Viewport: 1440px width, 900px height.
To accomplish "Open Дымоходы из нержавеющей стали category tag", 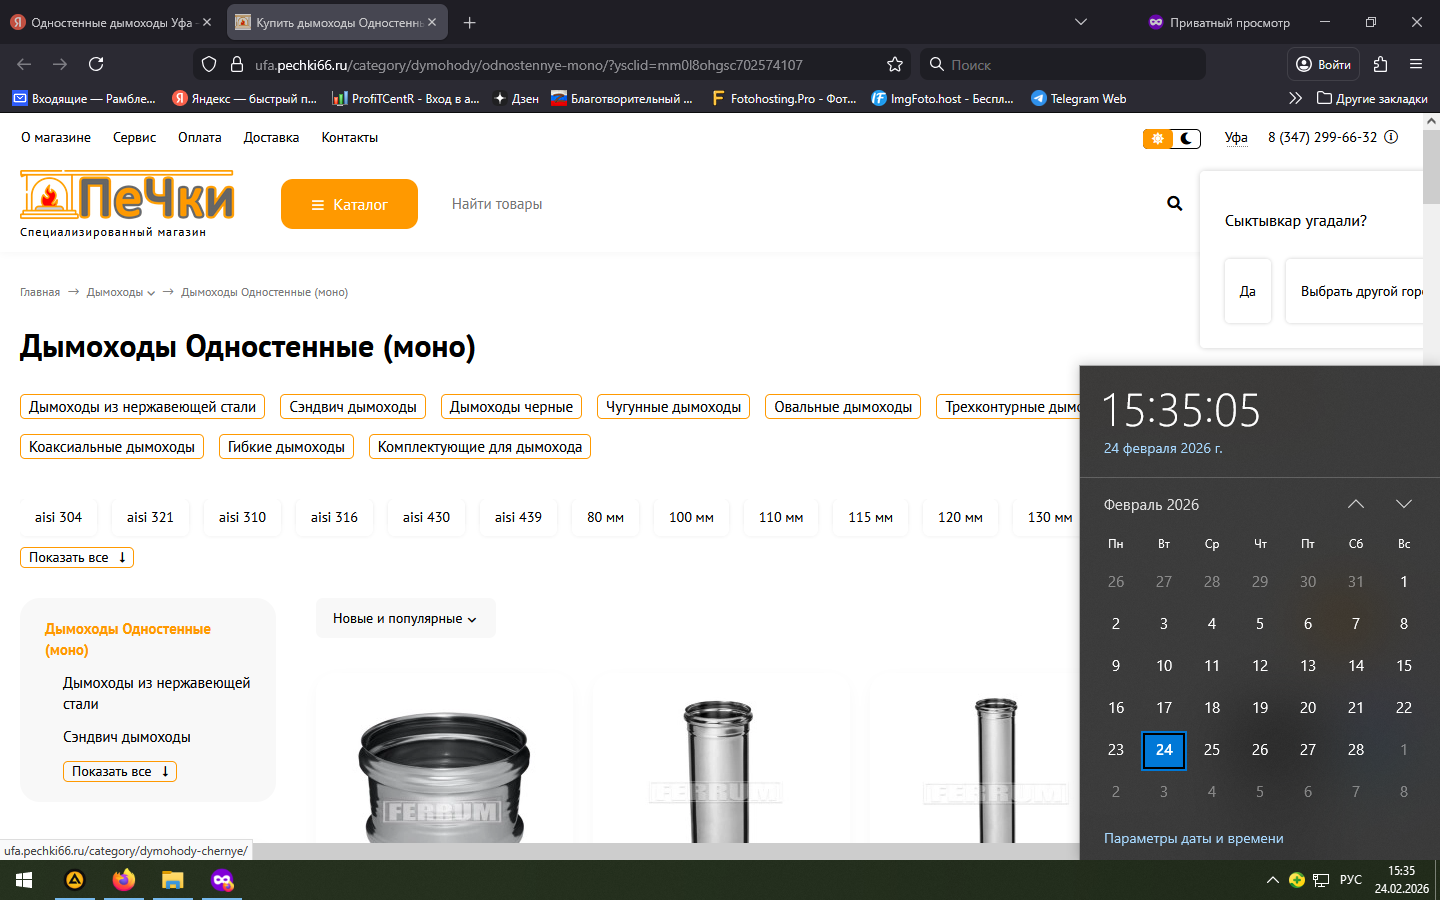I will (142, 407).
